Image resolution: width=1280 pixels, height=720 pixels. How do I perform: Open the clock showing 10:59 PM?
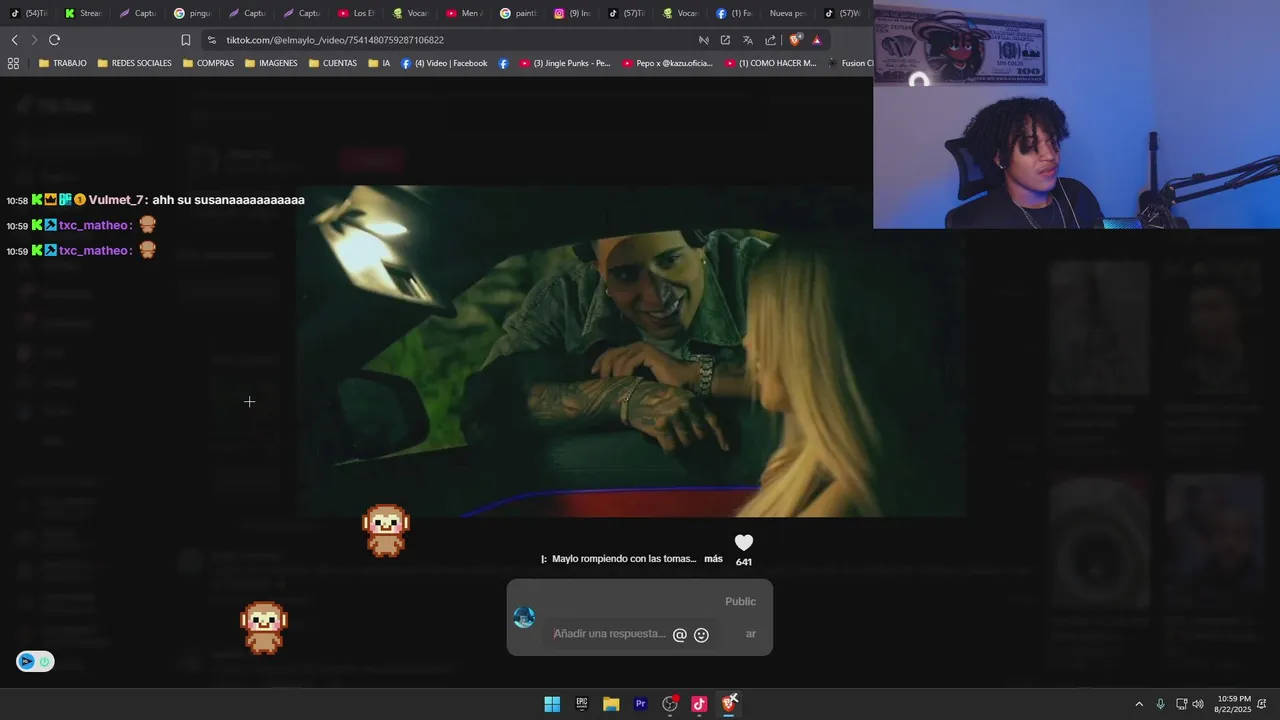1233,704
